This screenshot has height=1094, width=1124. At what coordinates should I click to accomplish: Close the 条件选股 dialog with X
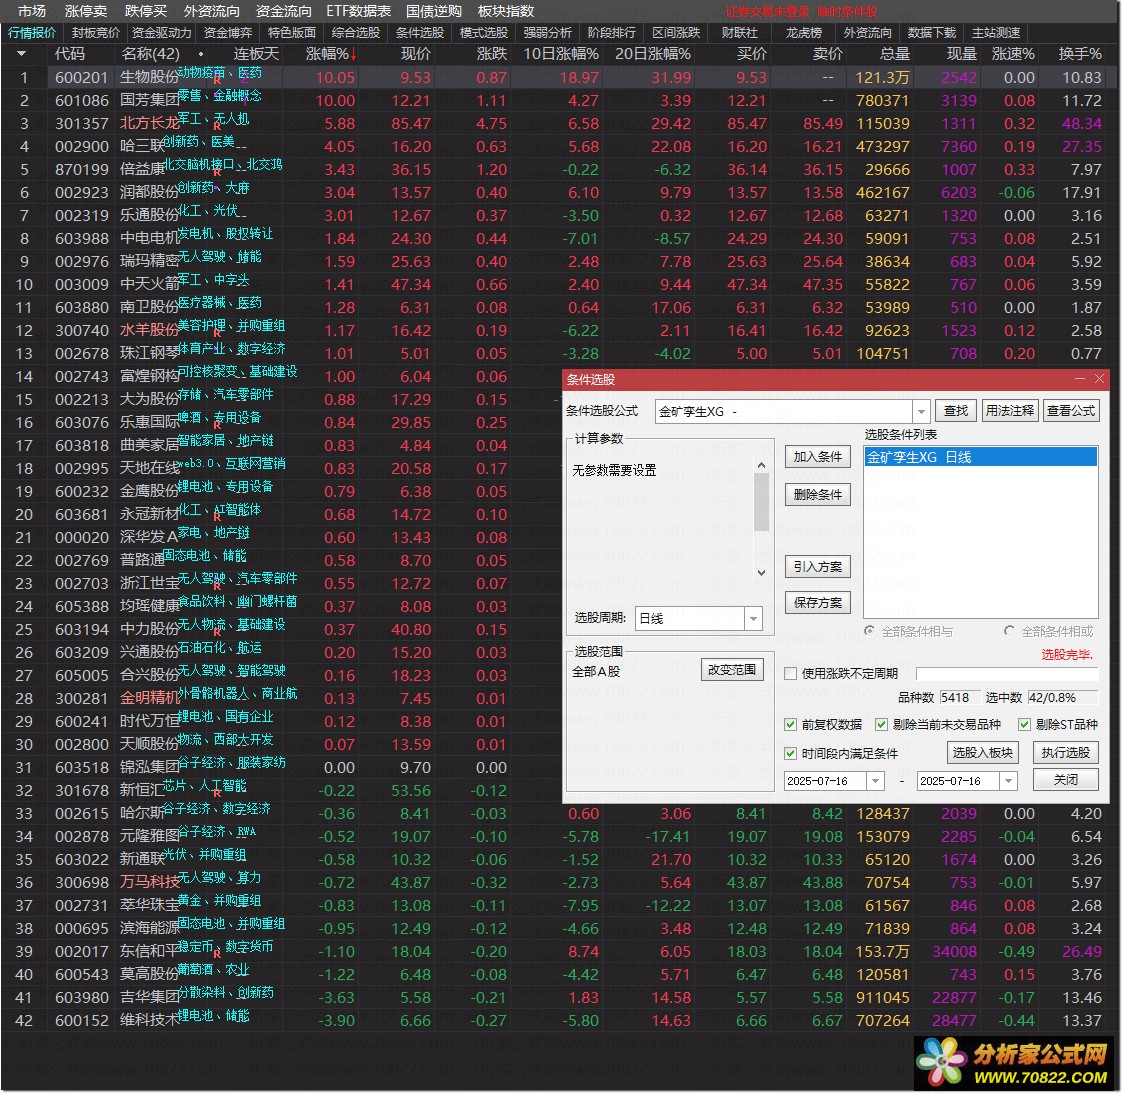click(x=1099, y=379)
